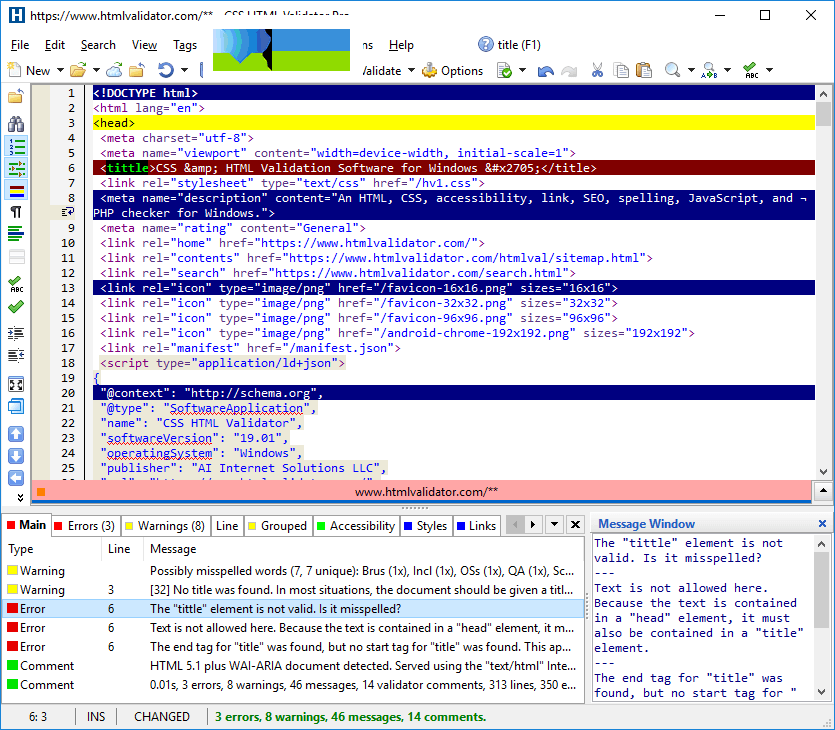Switch to the Styles tab
Screen dimensions: 835x730
[426, 526]
